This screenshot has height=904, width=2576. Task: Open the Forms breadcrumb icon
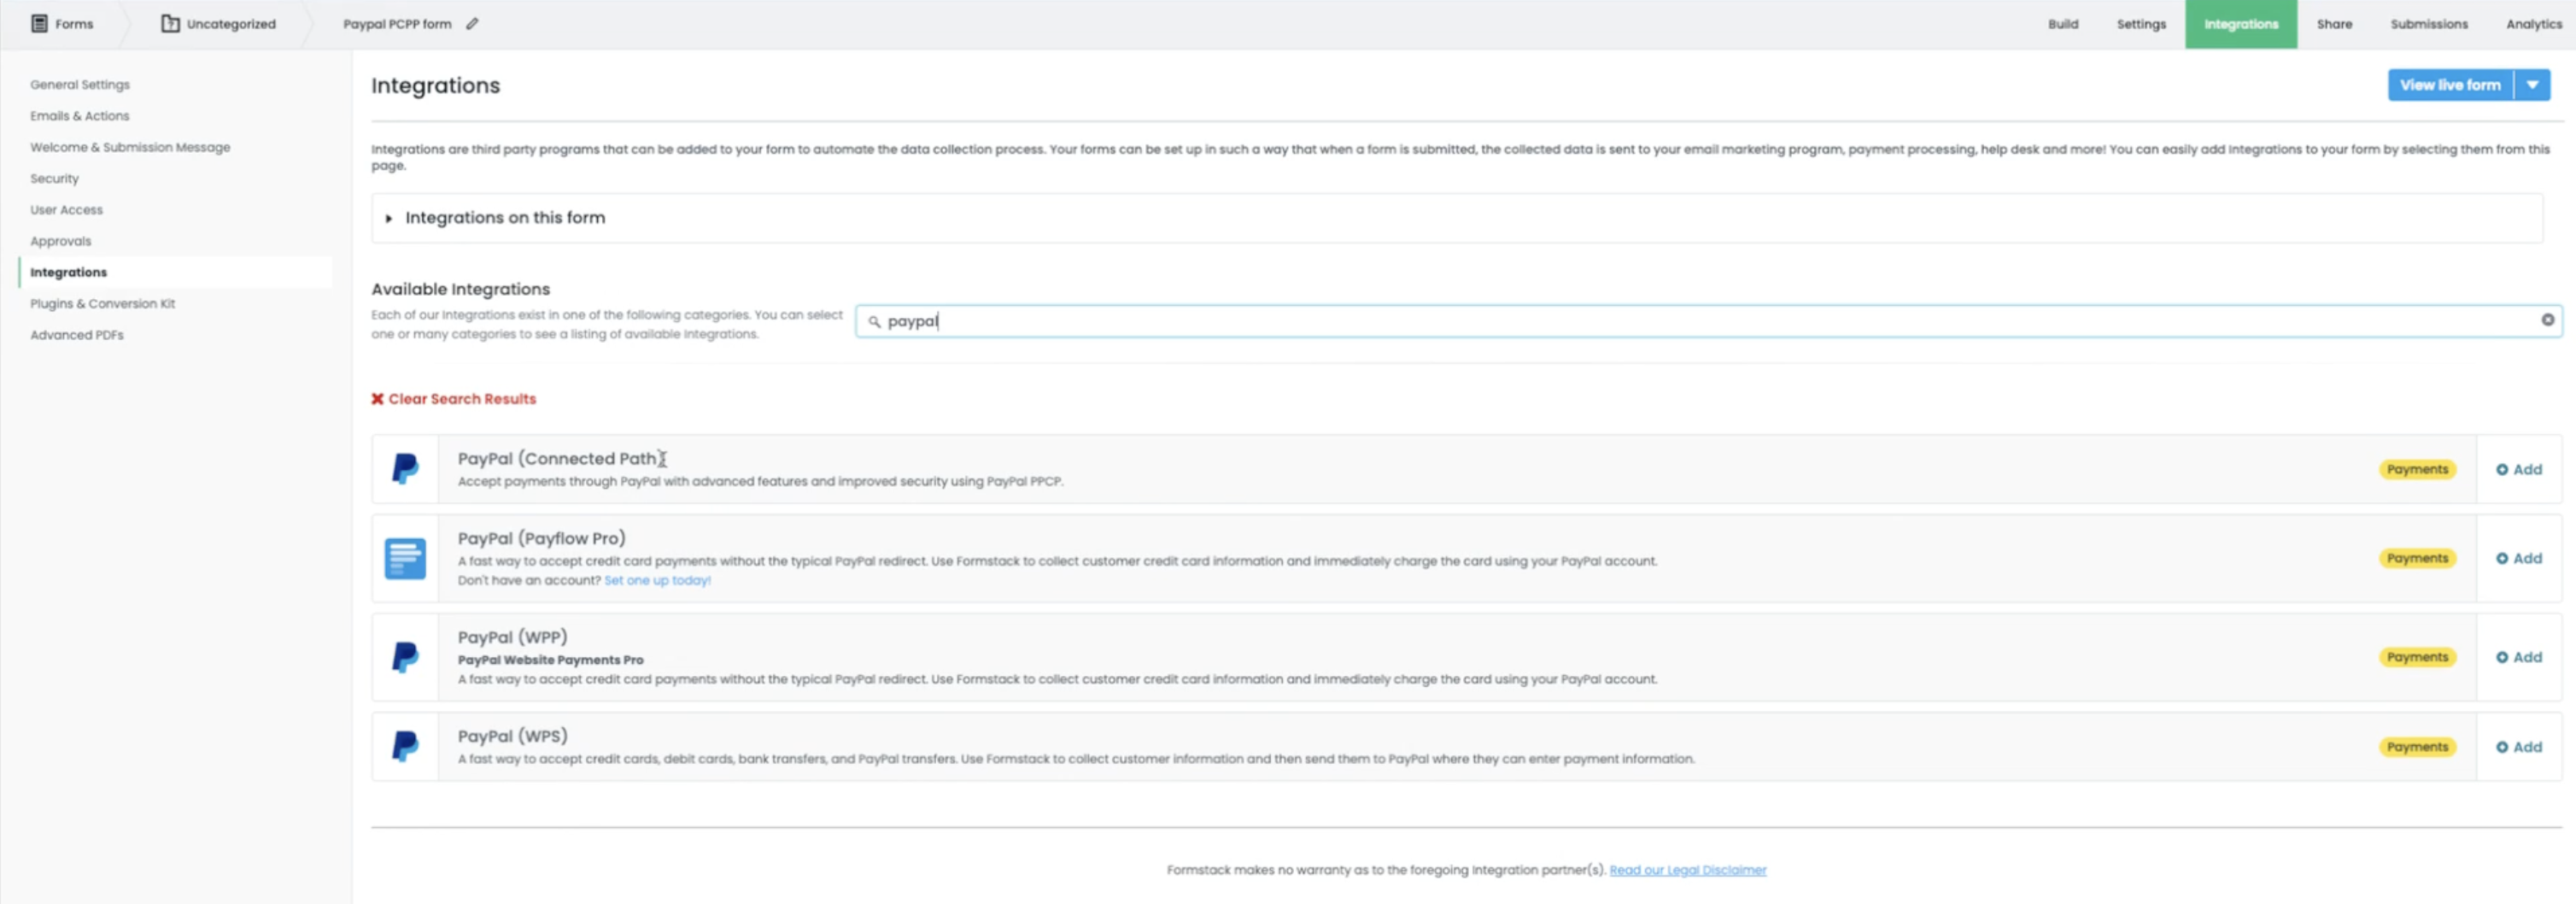pos(40,24)
